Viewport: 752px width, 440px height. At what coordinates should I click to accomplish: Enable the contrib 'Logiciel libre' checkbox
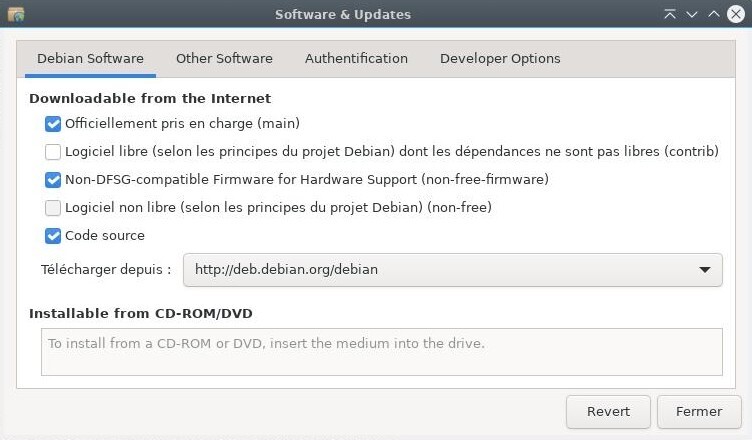[x=53, y=152]
